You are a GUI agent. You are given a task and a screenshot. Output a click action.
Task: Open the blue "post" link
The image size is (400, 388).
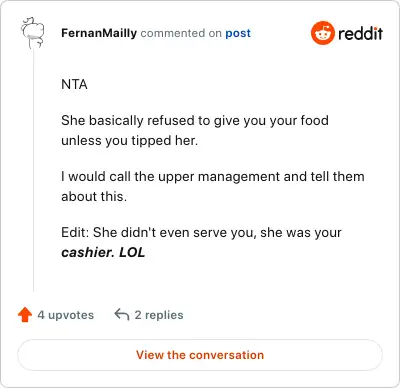point(238,33)
